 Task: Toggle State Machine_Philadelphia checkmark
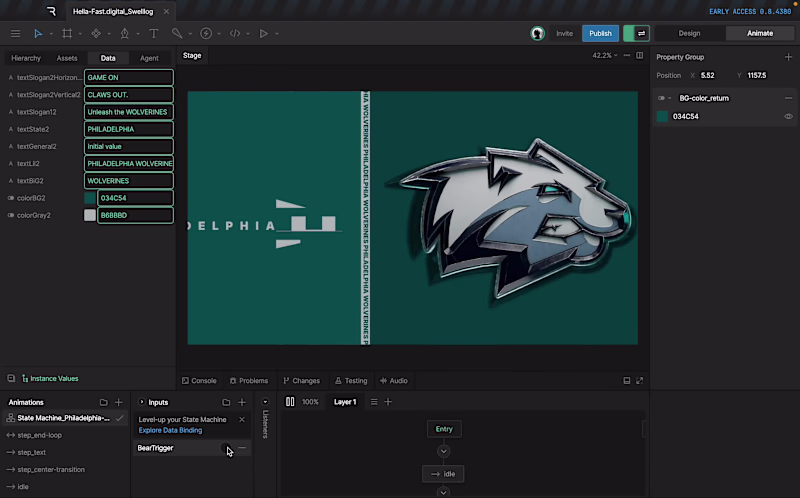119,418
